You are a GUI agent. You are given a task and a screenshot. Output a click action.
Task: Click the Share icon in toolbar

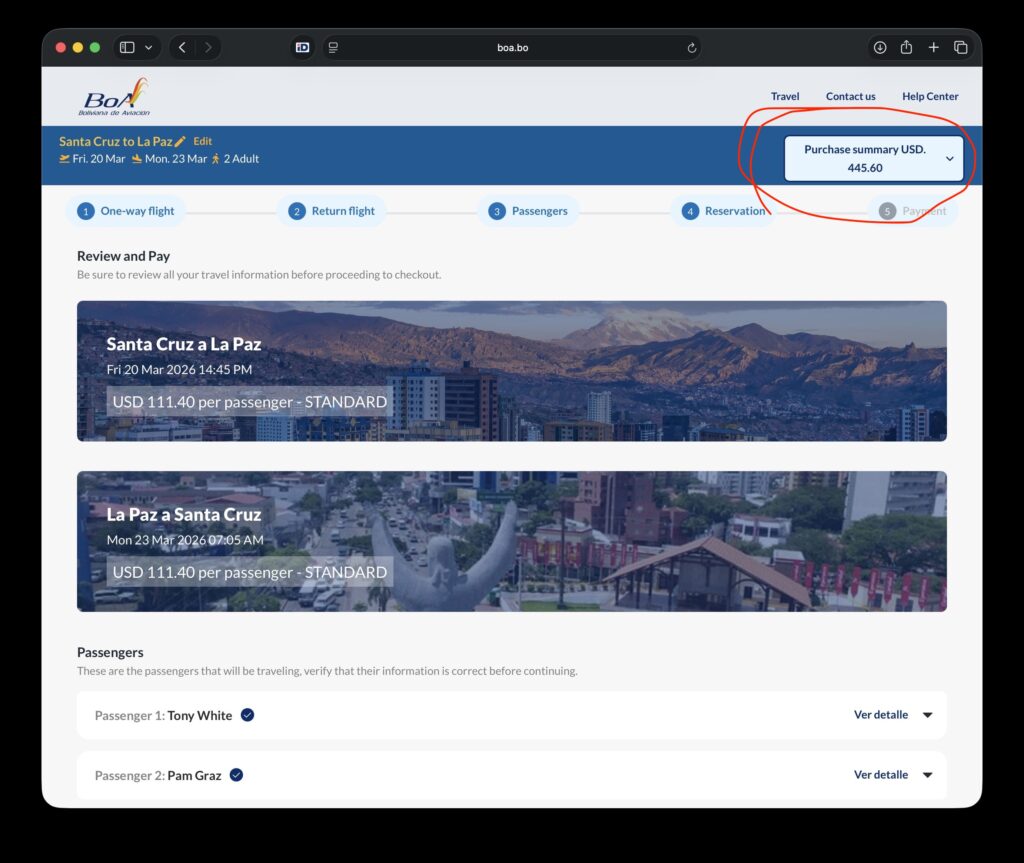point(907,47)
